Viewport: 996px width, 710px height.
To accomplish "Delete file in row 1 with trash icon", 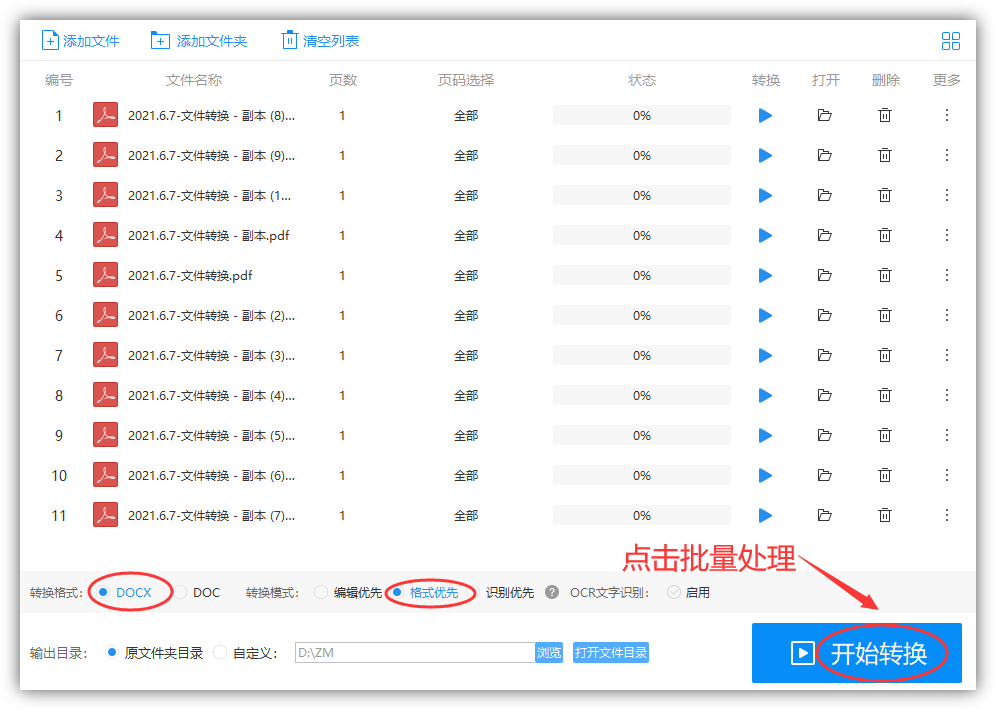I will coord(885,116).
